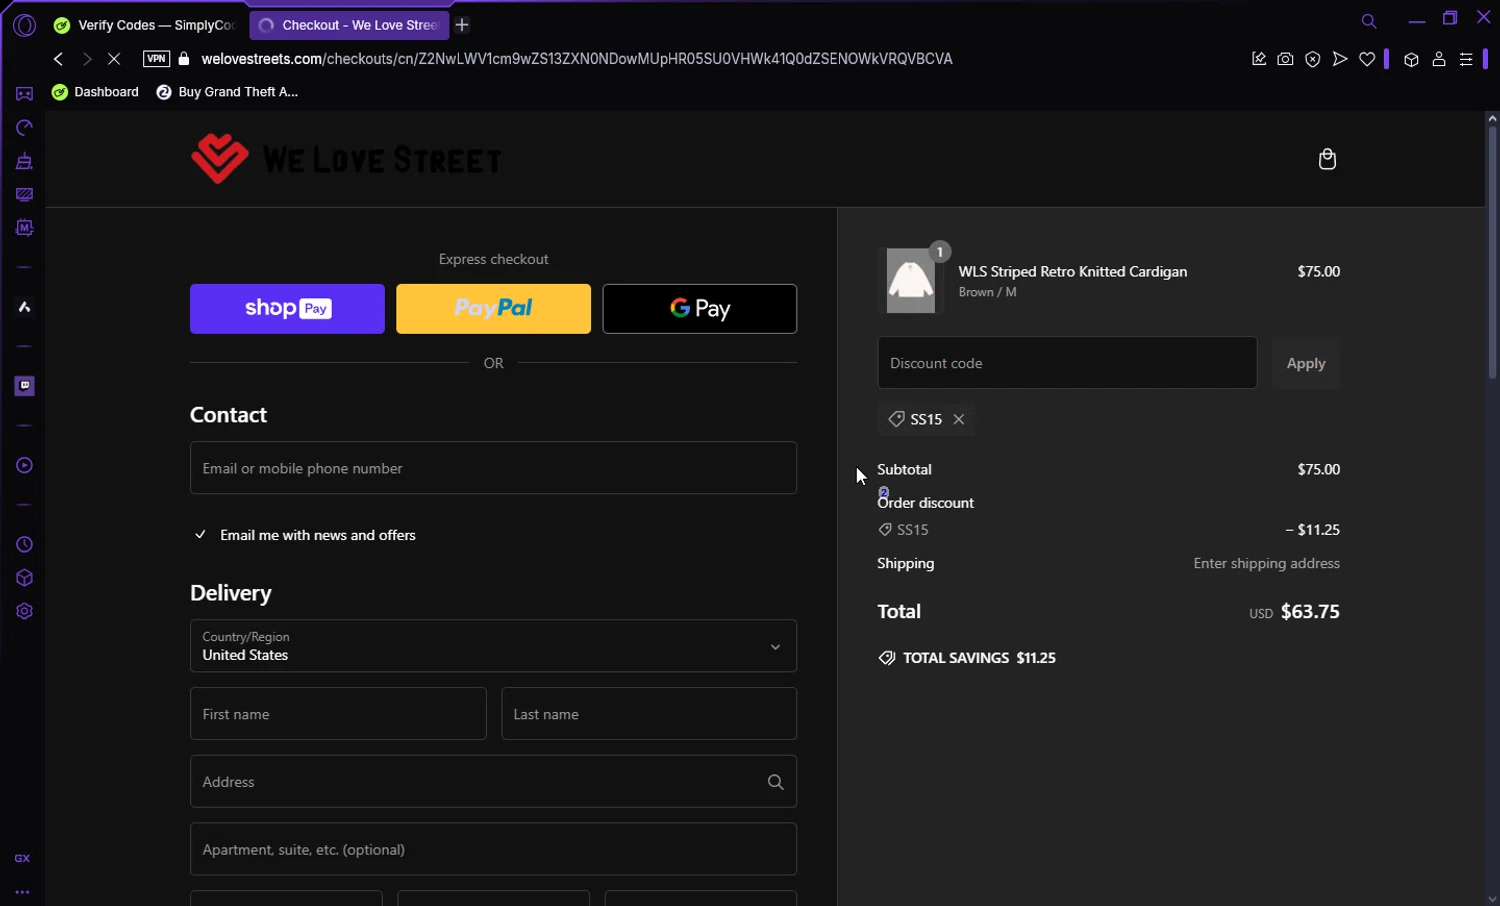Click the Address input field

point(493,782)
